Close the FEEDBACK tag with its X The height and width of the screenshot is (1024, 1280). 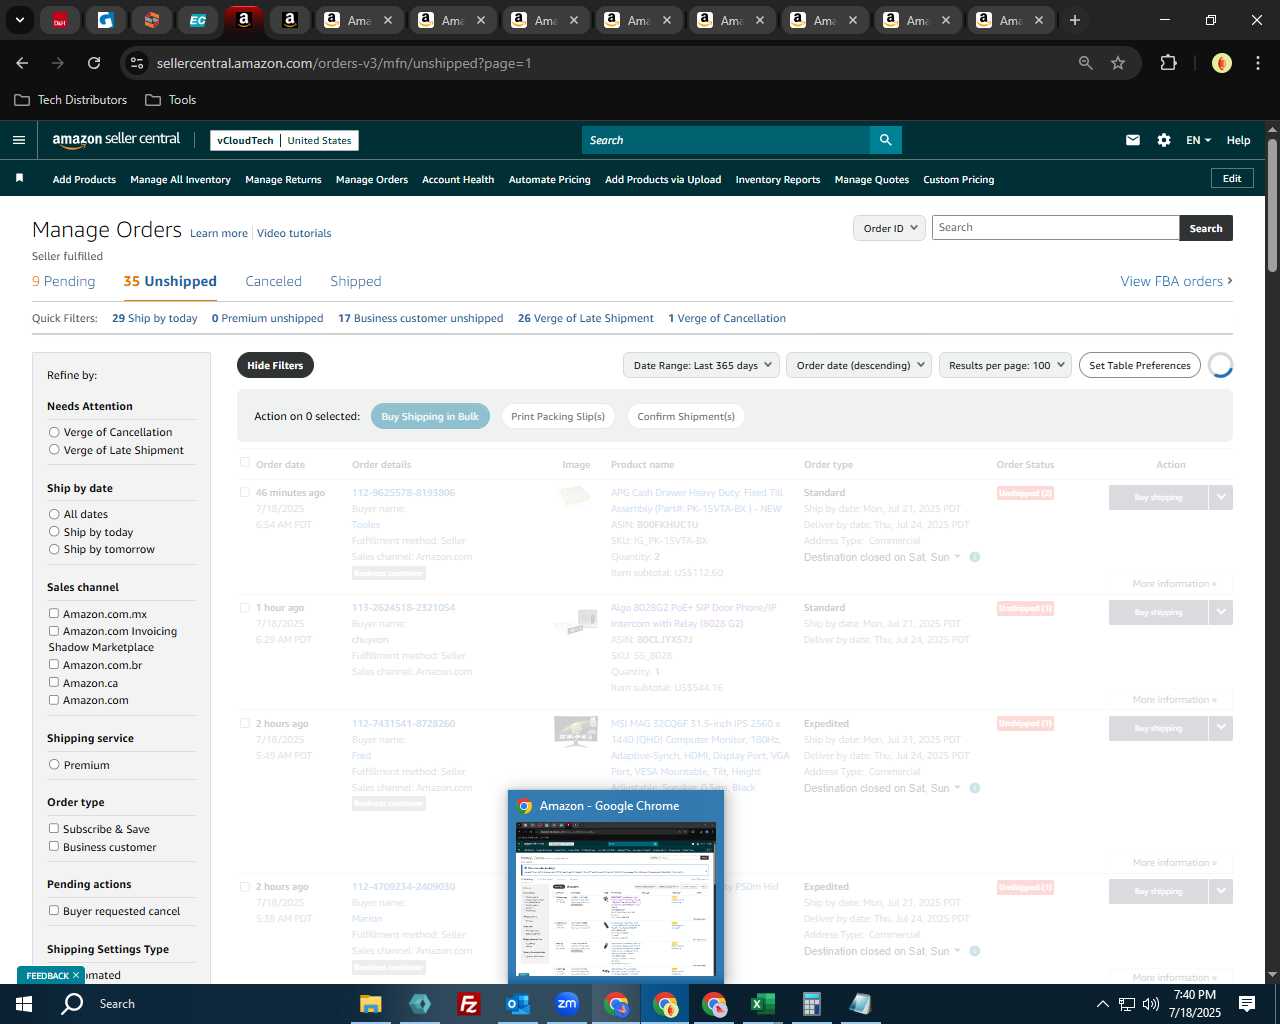click(x=75, y=975)
